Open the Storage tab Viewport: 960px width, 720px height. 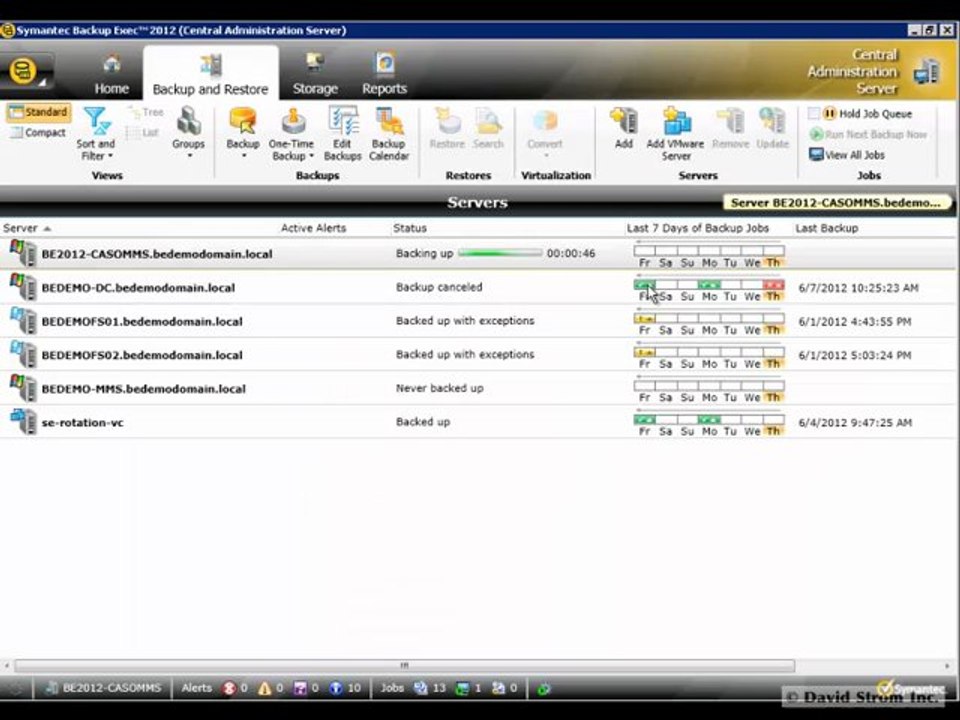pyautogui.click(x=315, y=74)
